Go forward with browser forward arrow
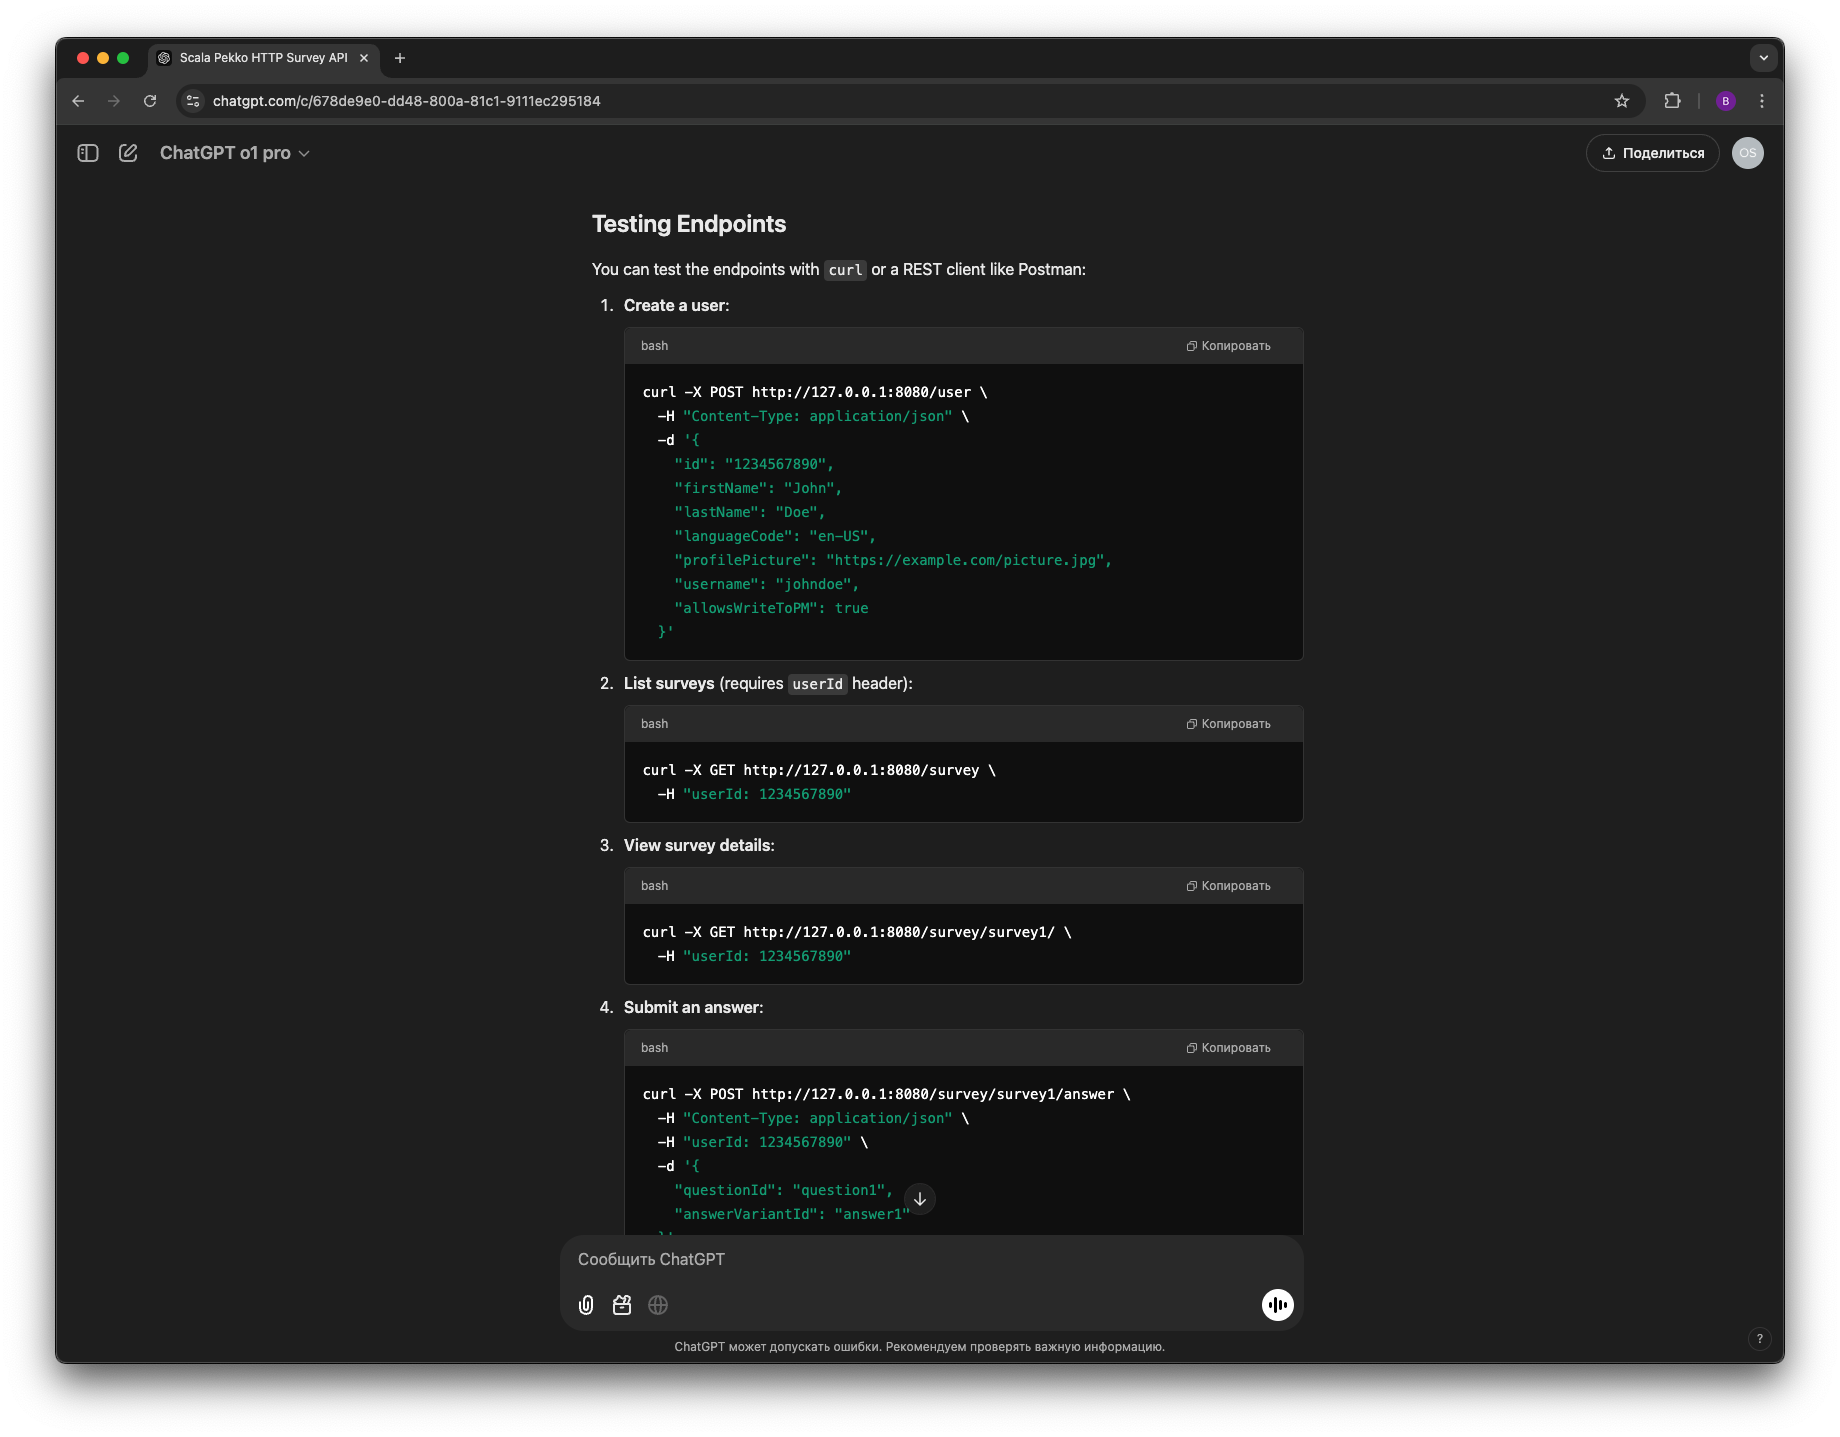The image size is (1840, 1437). pyautogui.click(x=114, y=101)
